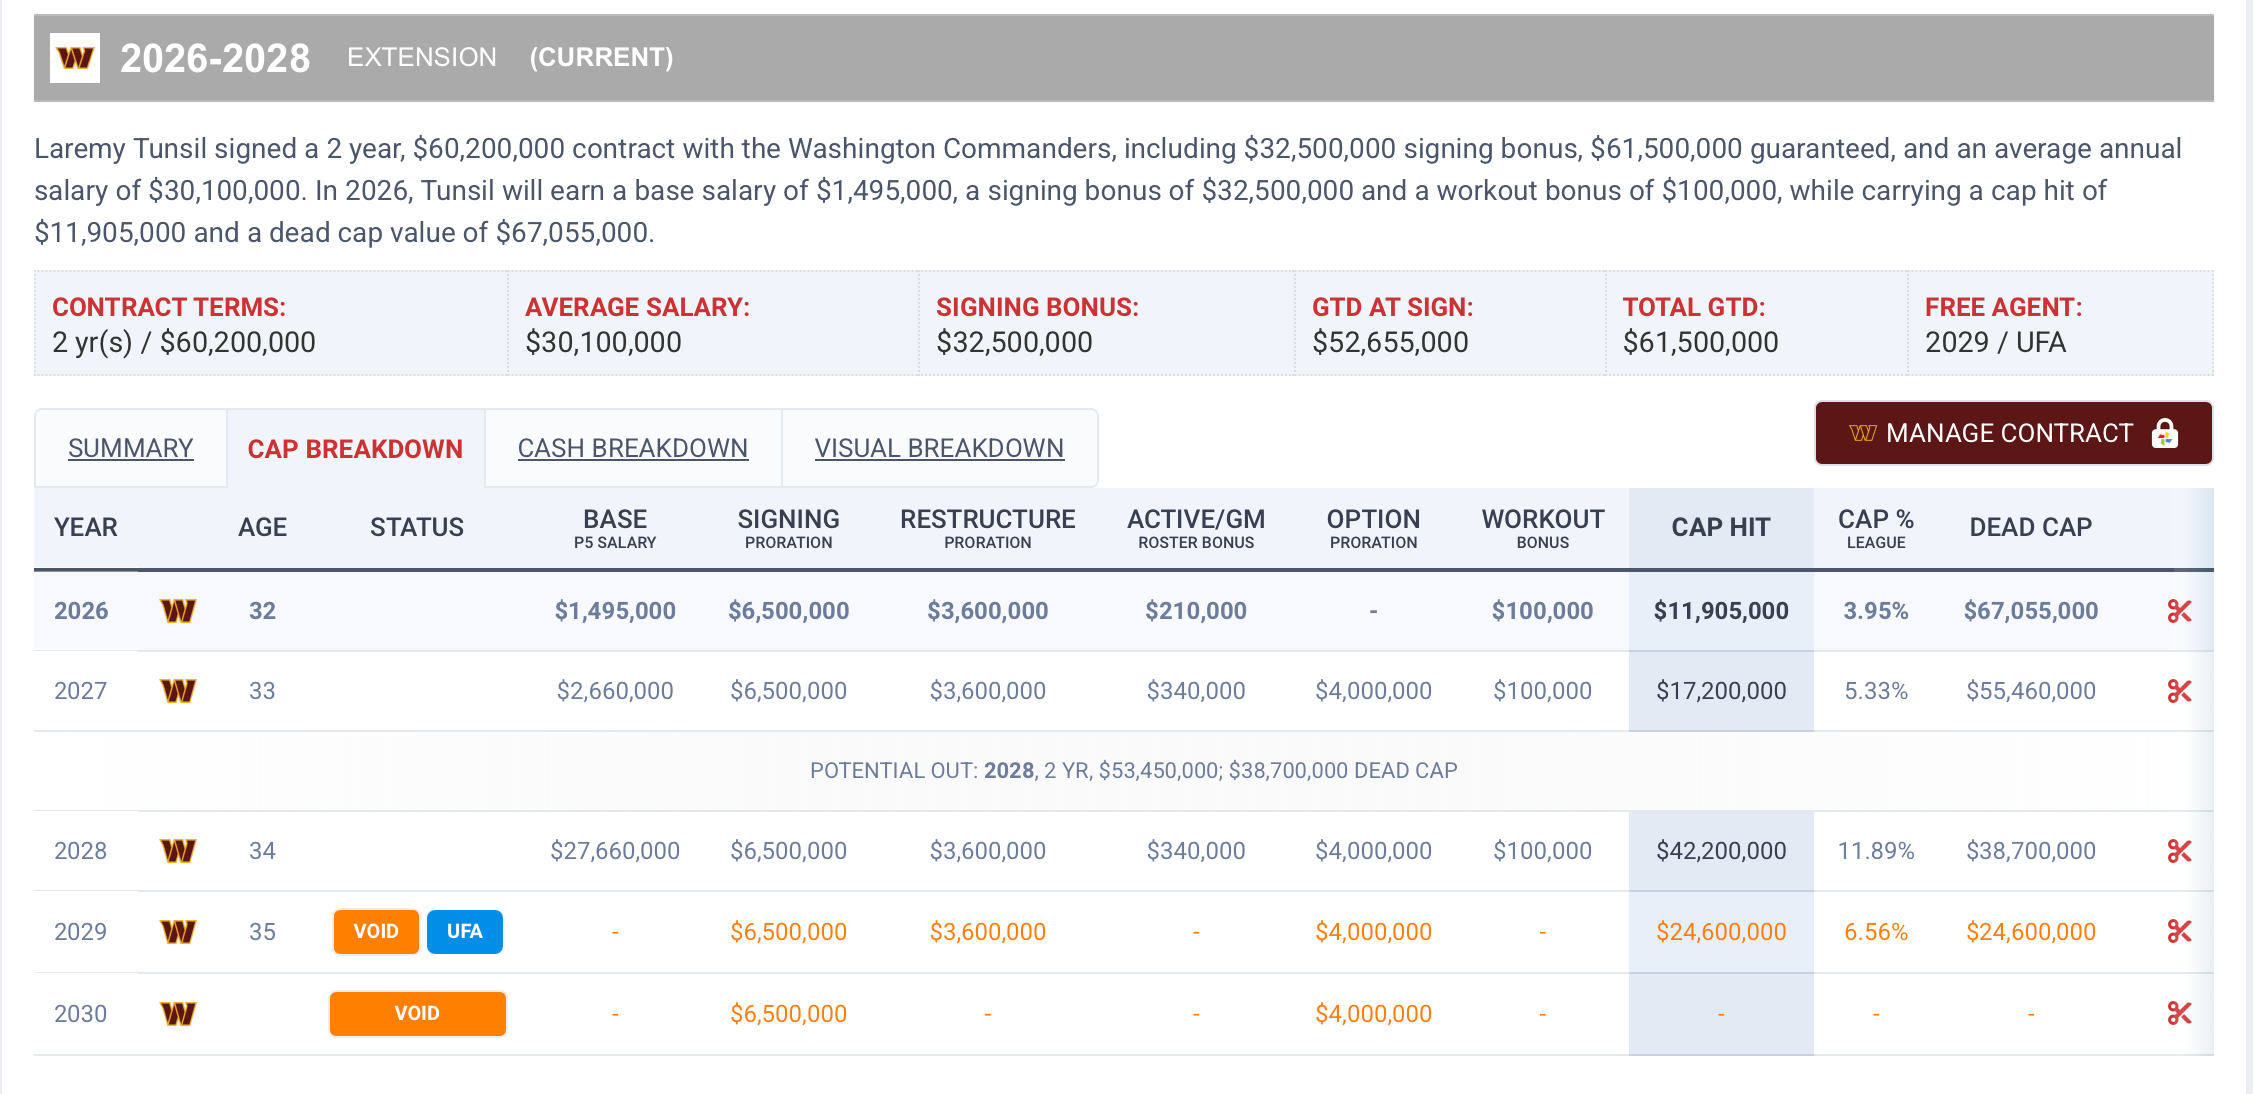Click the 2028 potential out year link
This screenshot has height=1094, width=2253.
click(1008, 770)
